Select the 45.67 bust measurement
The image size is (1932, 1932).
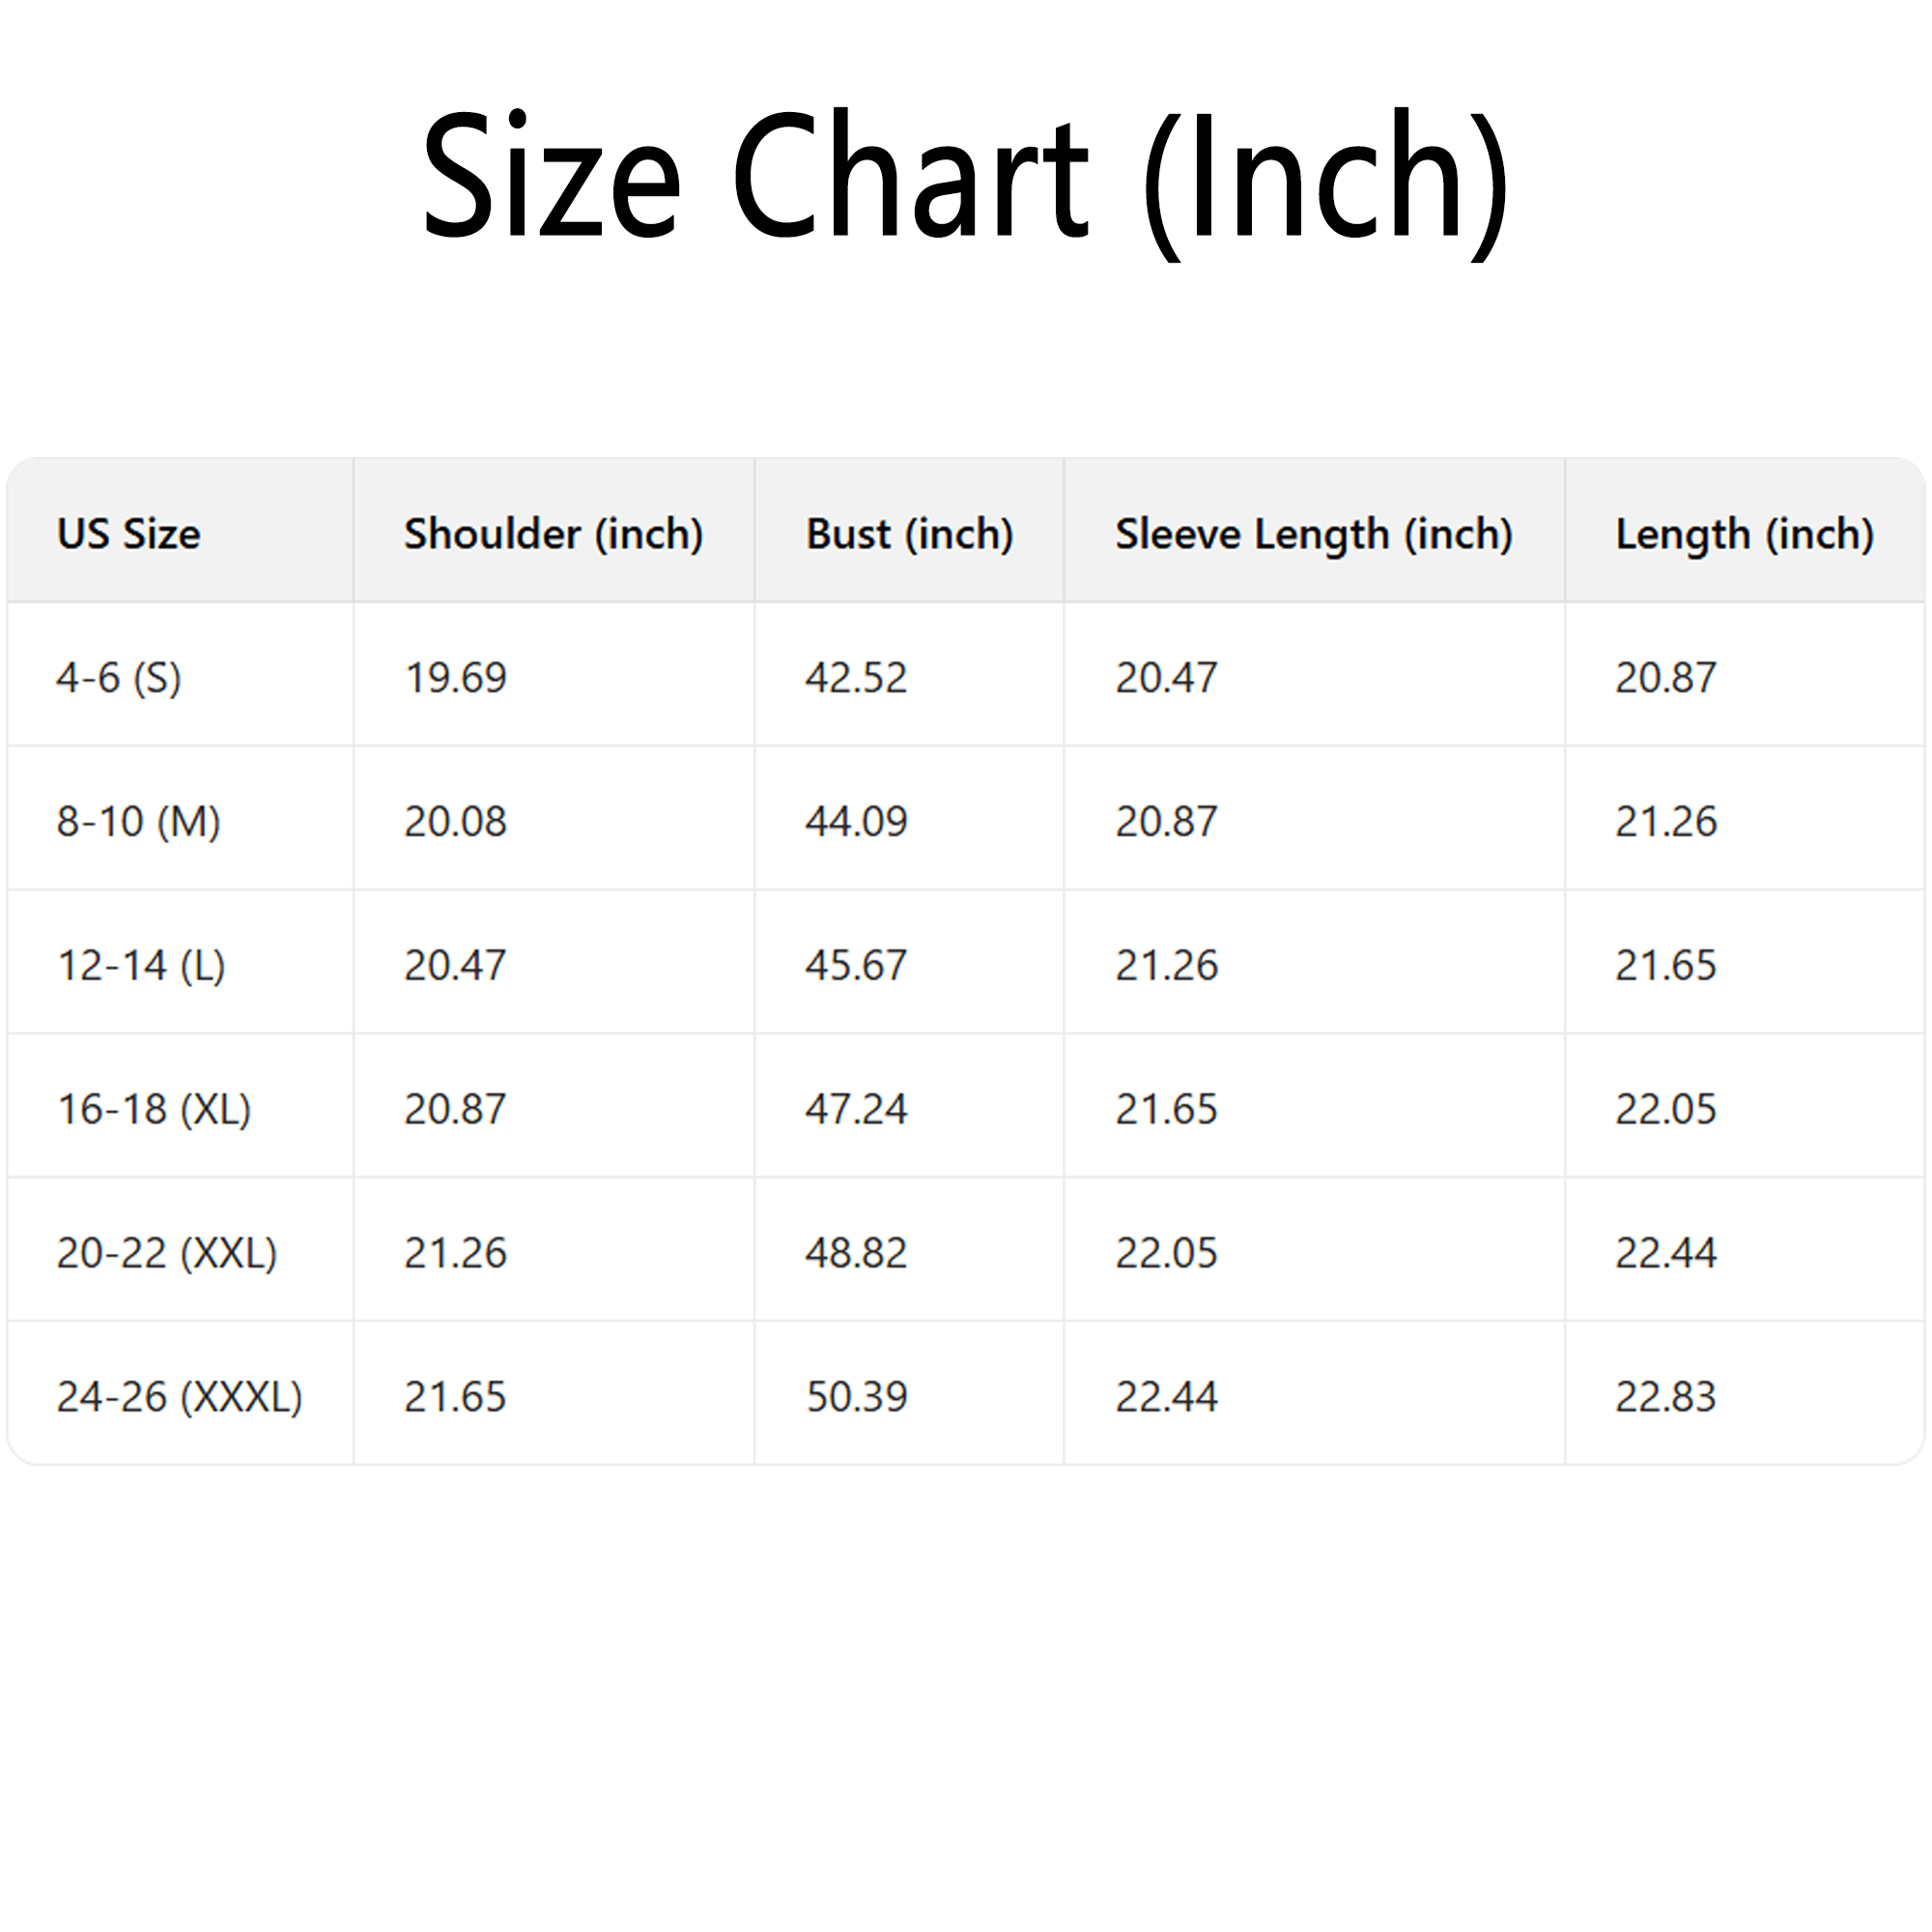point(856,966)
